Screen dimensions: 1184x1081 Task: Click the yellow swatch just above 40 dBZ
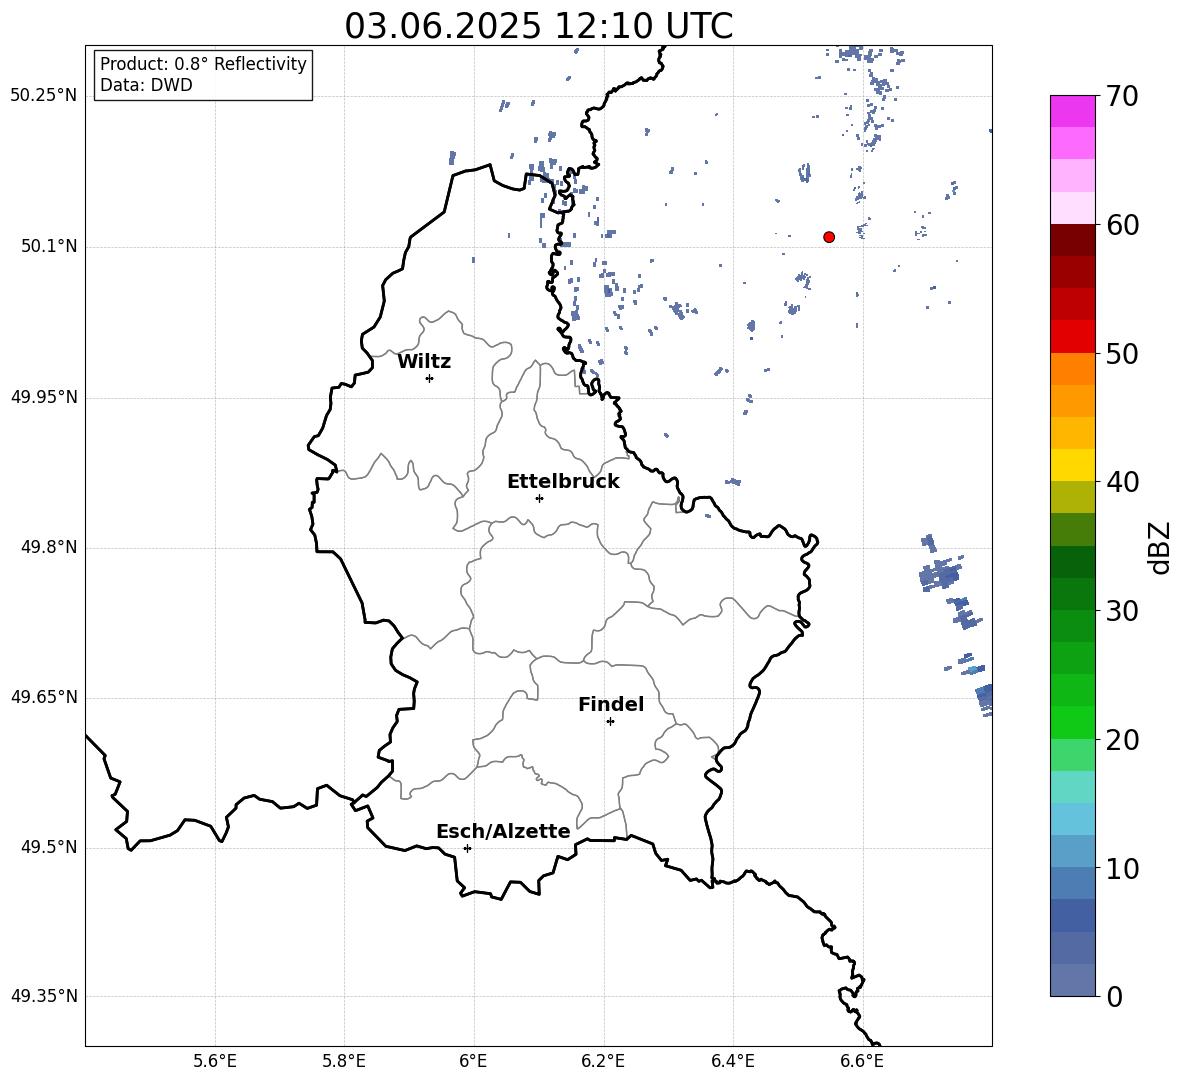(x=1072, y=465)
